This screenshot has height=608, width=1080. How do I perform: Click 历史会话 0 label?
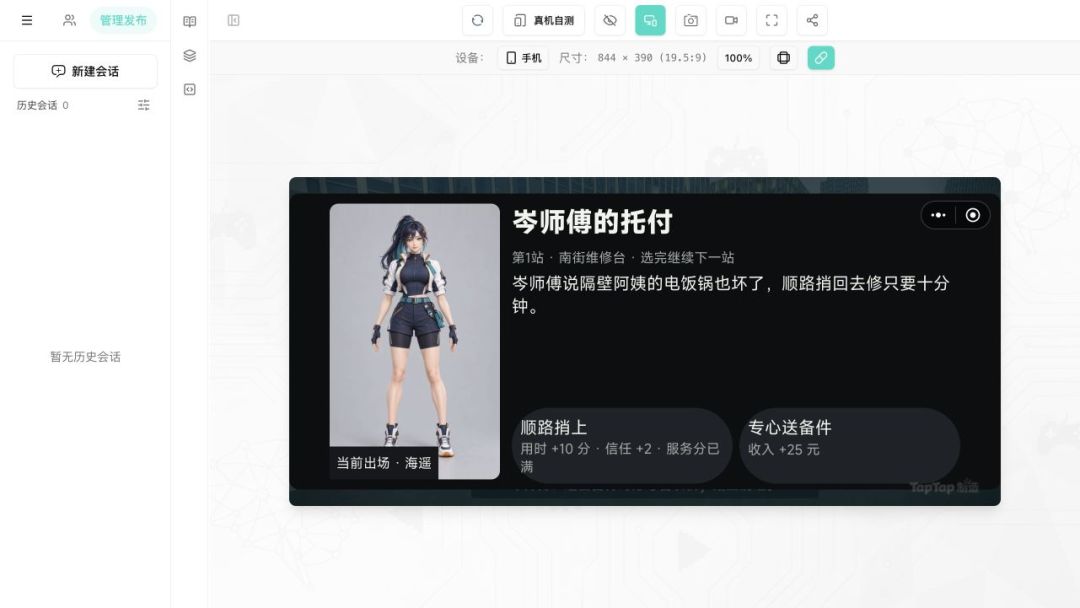click(43, 105)
